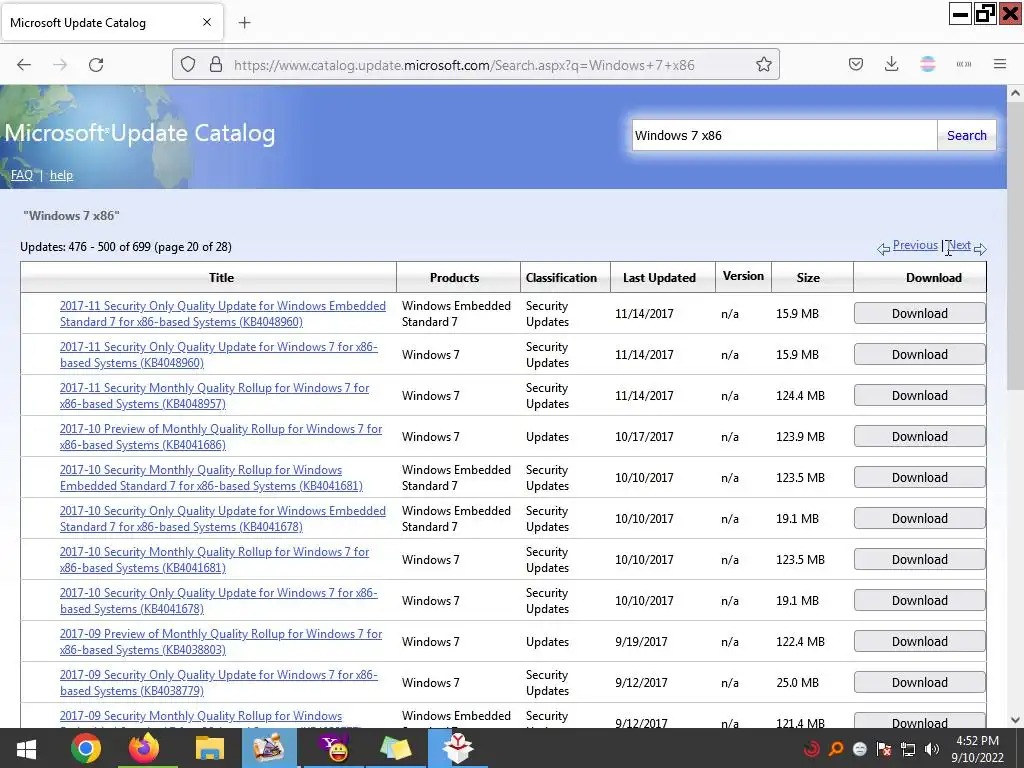Screen dimensions: 1024x768
Task: Sort results by the Products column header
Action: (x=455, y=278)
